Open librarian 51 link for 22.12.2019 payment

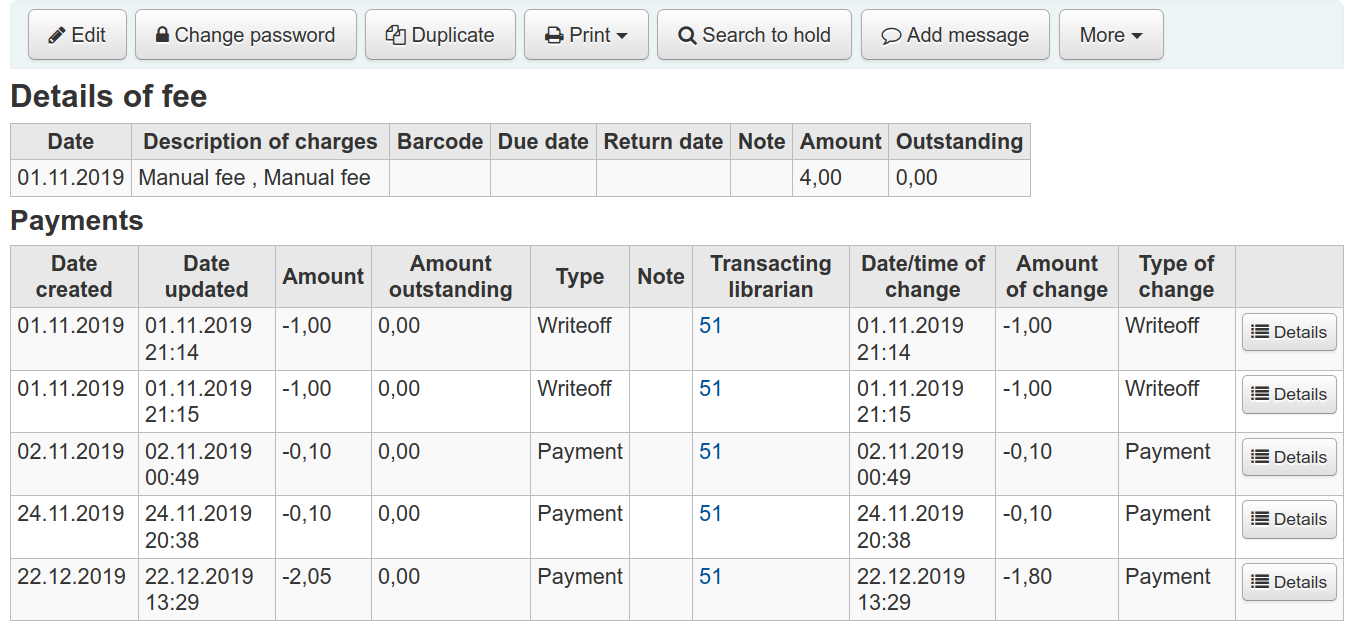coord(710,577)
